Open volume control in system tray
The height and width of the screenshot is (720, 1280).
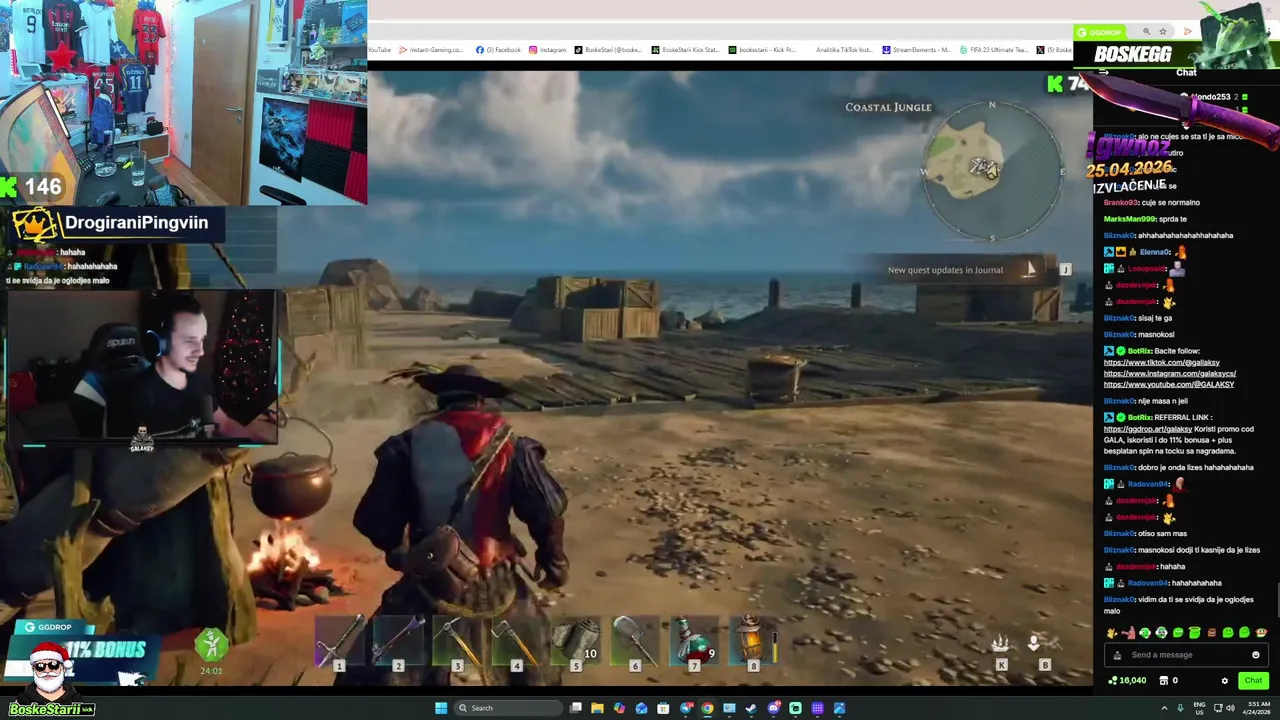point(1230,708)
